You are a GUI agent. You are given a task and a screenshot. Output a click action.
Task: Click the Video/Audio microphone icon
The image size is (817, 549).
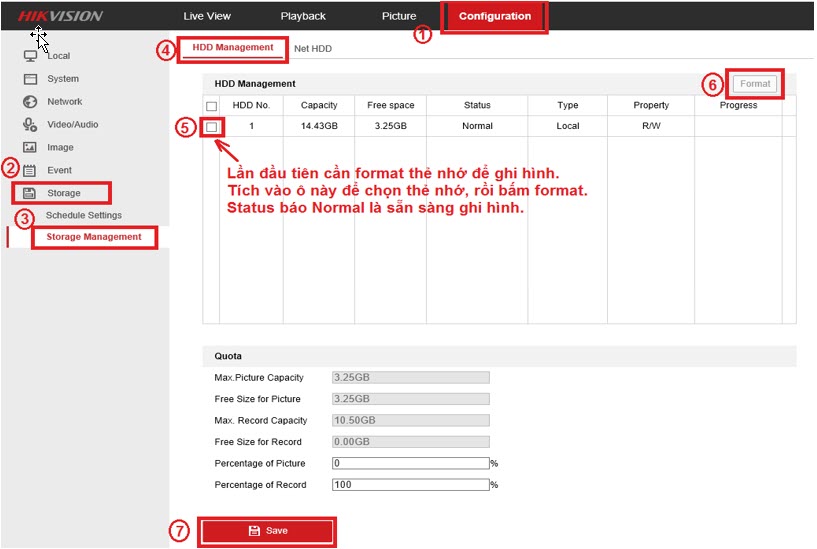pyautogui.click(x=30, y=125)
